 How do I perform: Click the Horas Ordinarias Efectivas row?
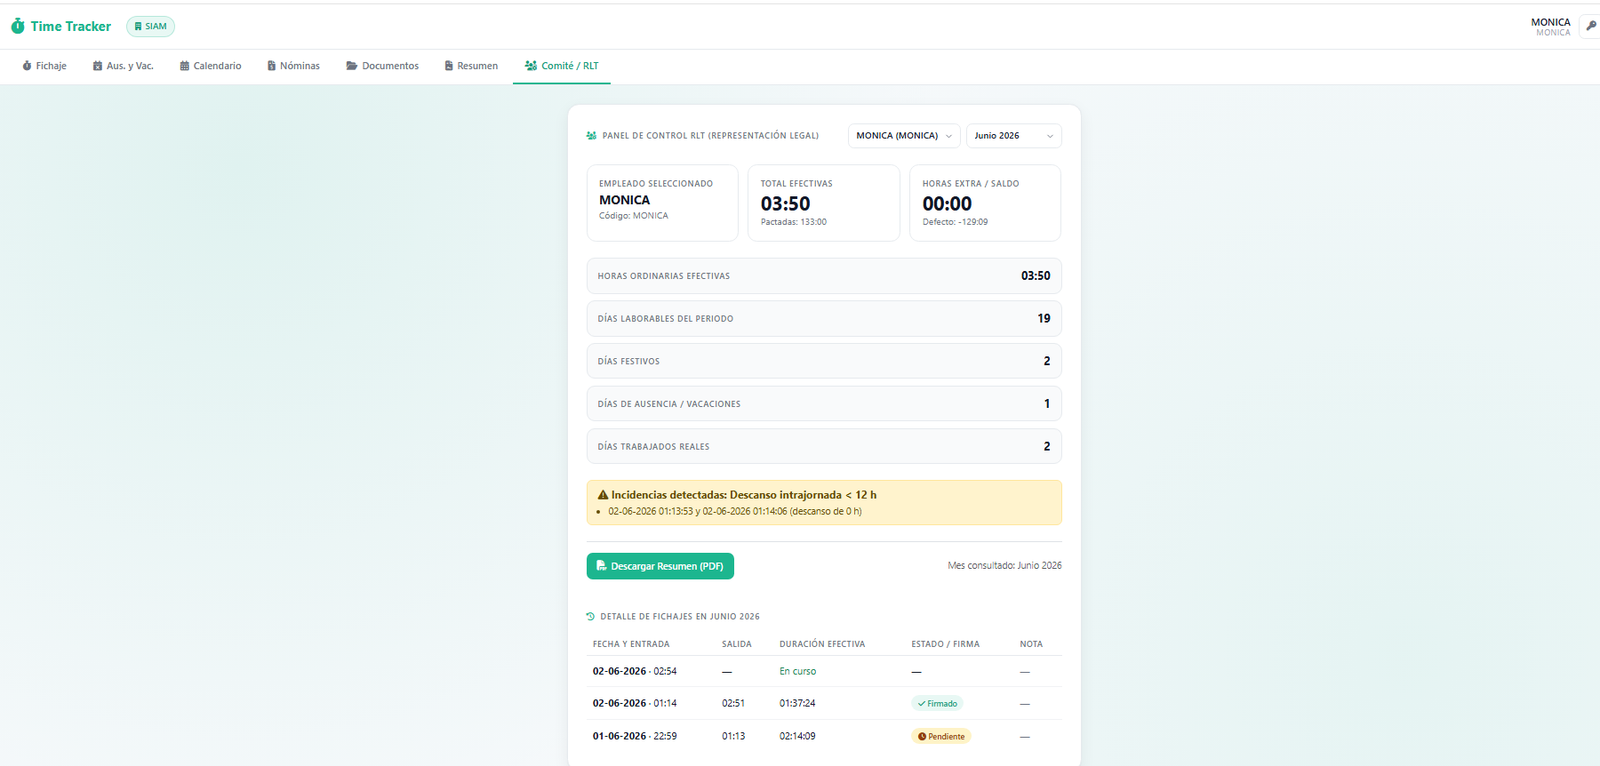824,276
